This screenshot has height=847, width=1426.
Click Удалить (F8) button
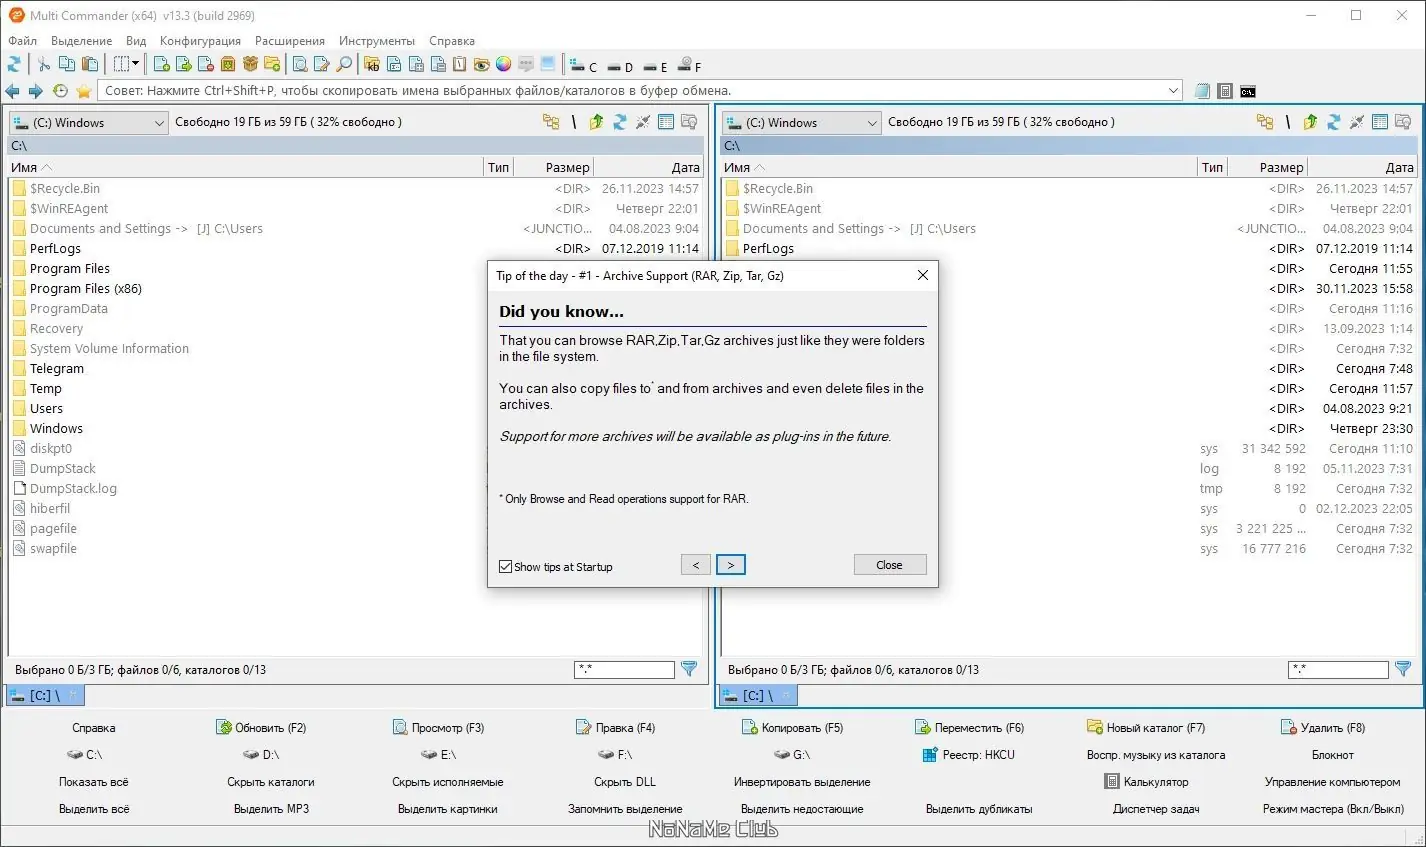click(1322, 728)
